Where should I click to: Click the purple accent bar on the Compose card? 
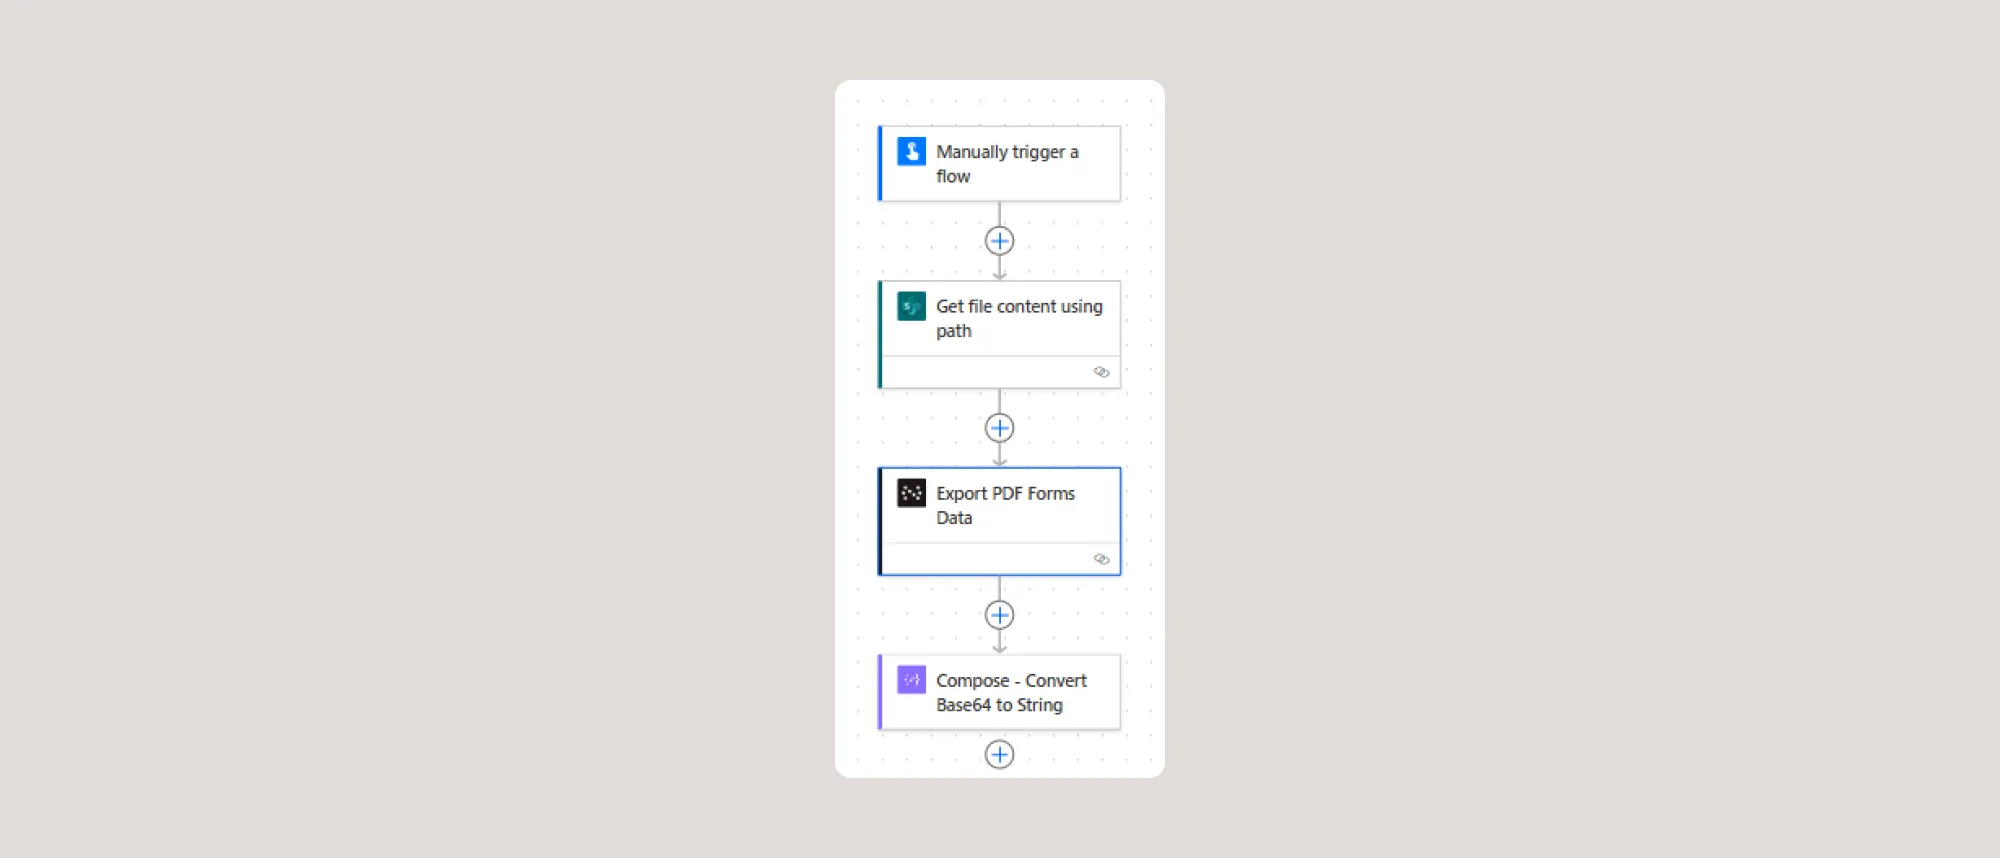tap(880, 692)
